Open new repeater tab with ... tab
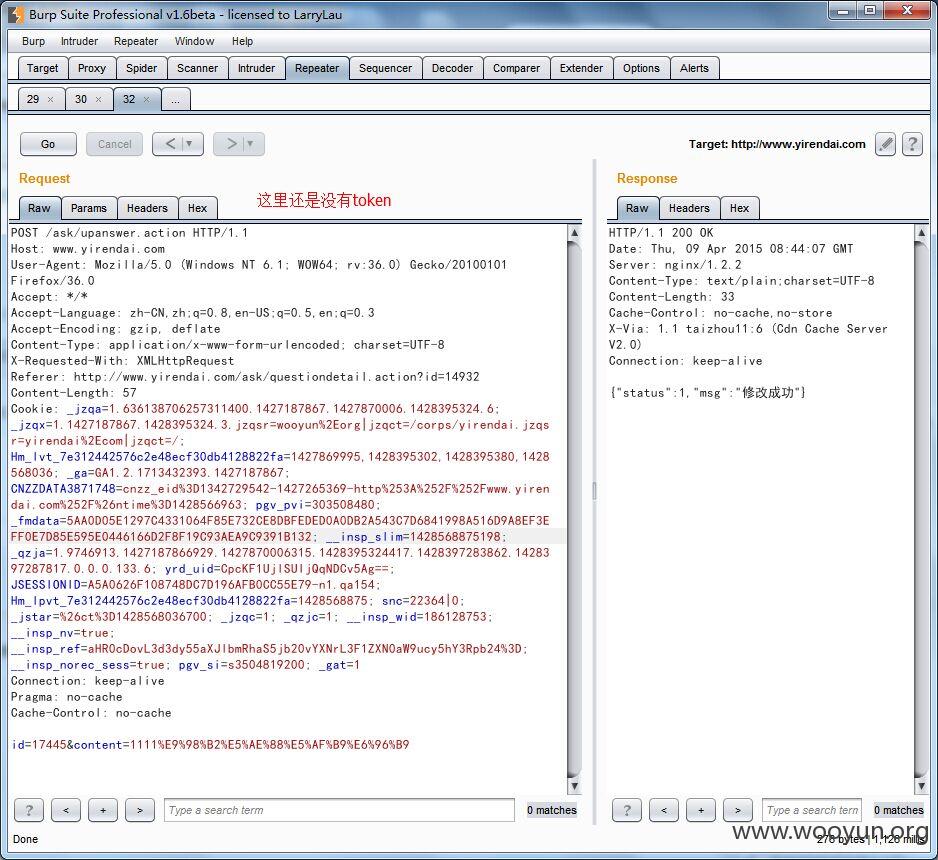This screenshot has height=860, width=938. pyautogui.click(x=175, y=100)
